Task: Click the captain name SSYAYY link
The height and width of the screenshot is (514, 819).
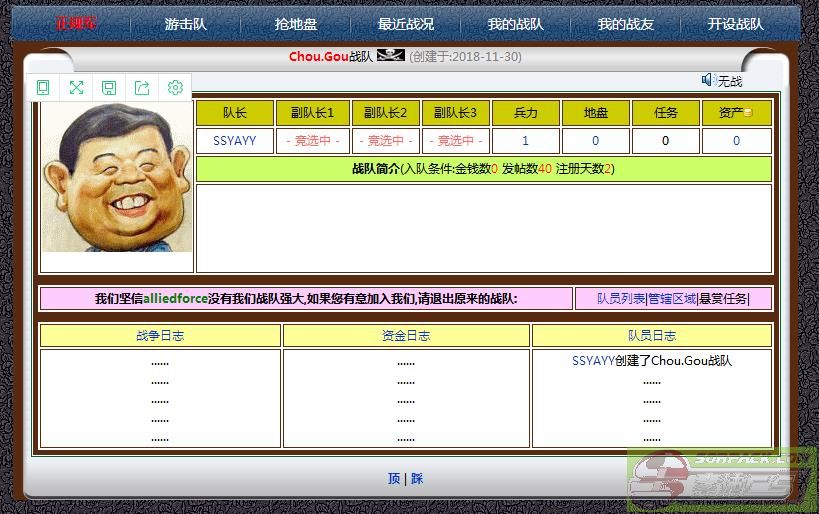Action: point(235,141)
